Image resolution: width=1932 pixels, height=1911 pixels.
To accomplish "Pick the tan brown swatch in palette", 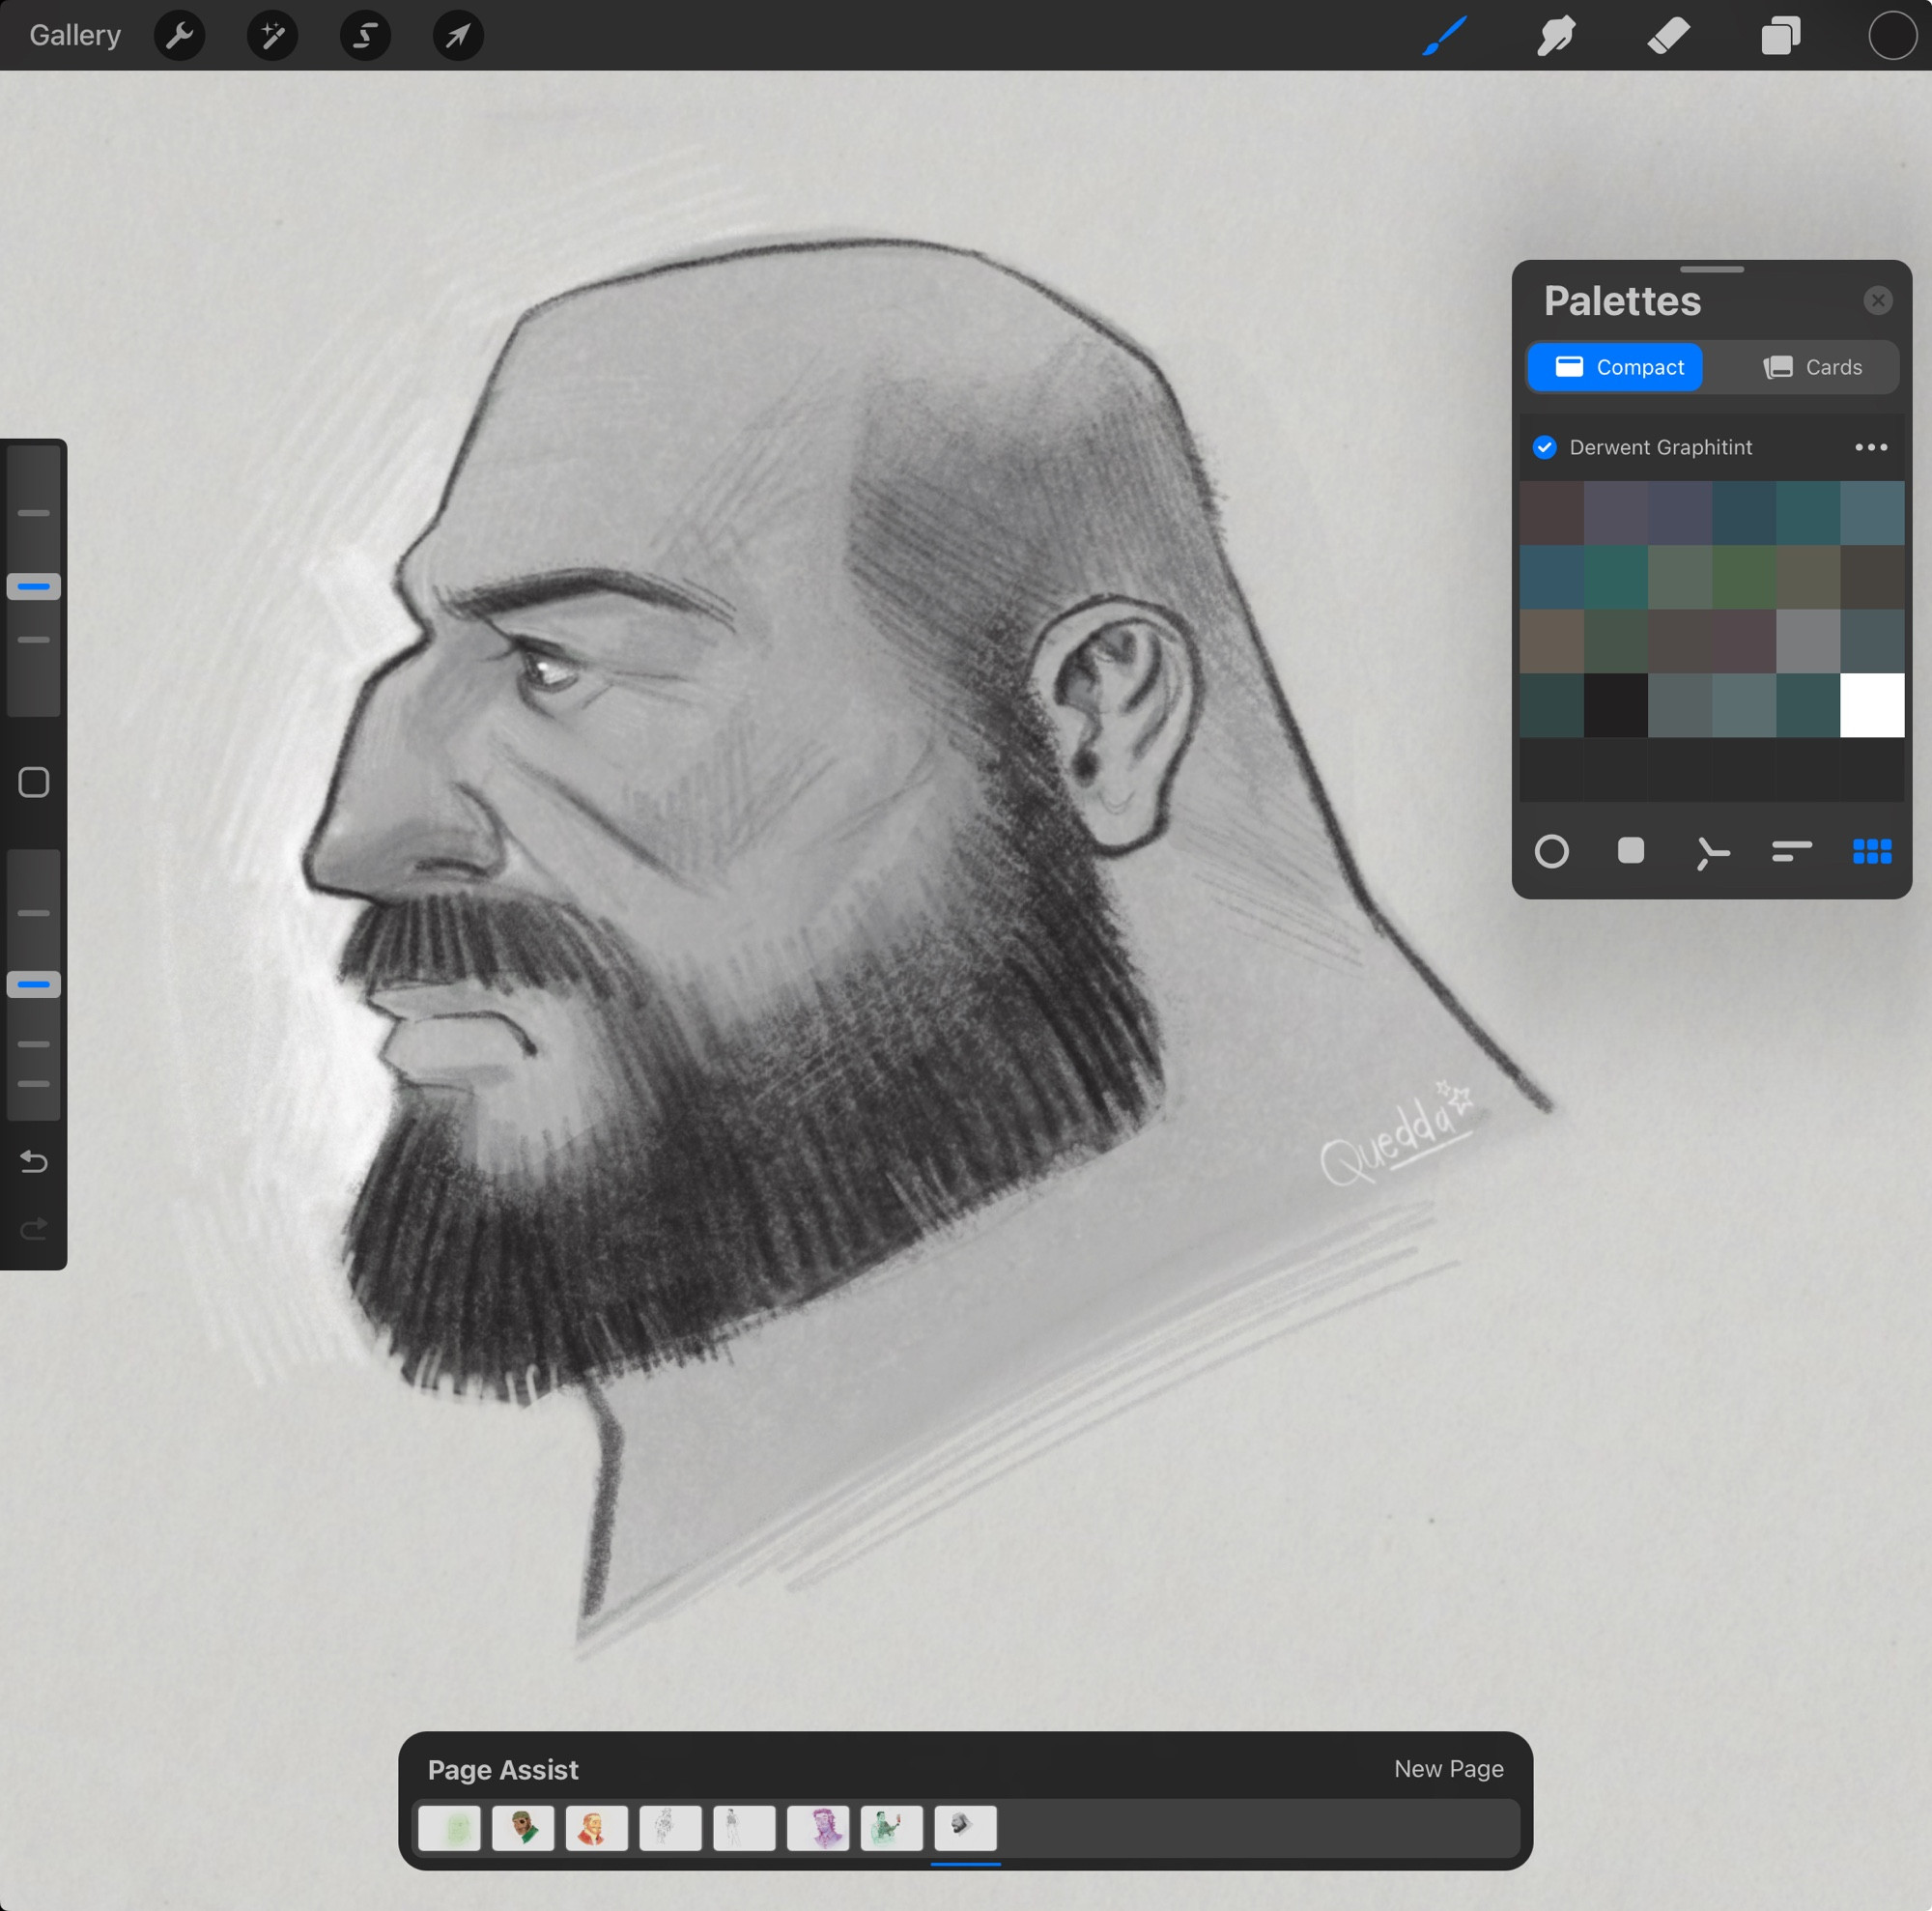I will point(1551,641).
